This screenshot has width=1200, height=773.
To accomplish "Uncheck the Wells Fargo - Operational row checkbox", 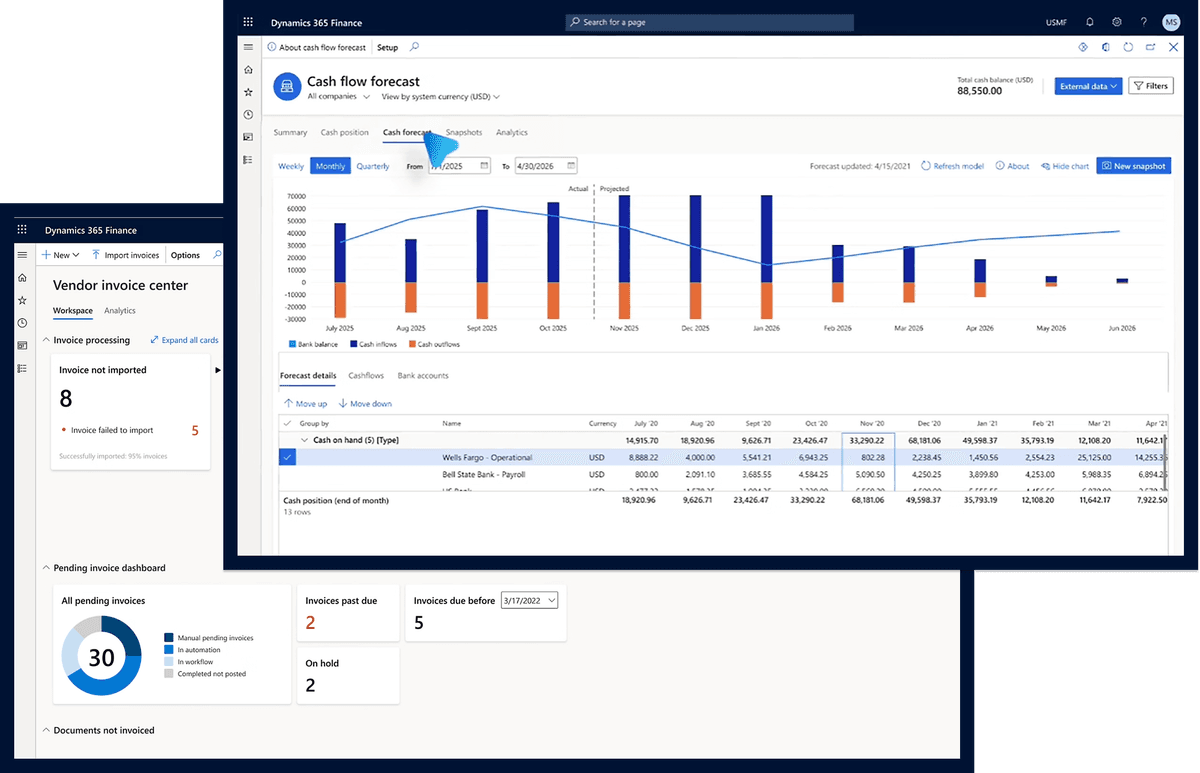I will click(x=288, y=457).
